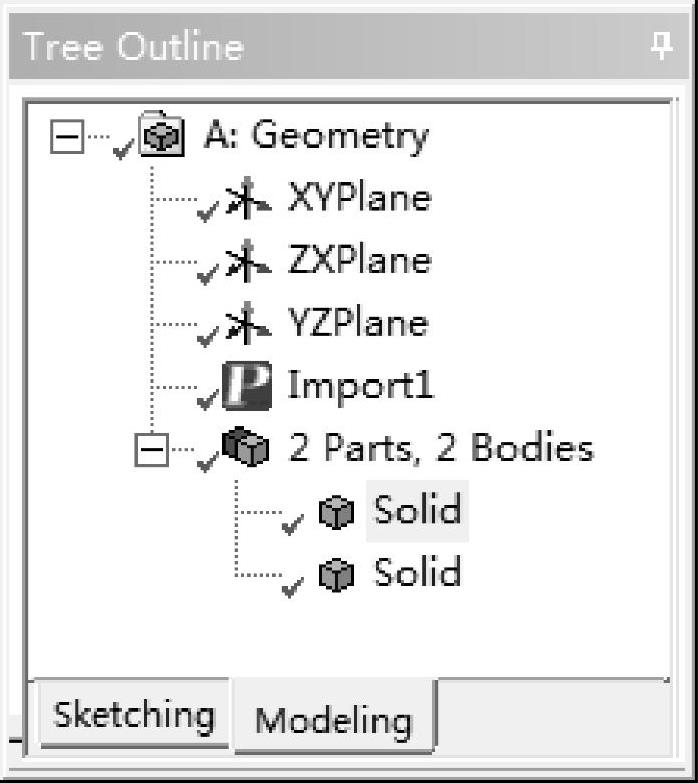
Task: Click the highlighted Solid body icon
Action: [336, 512]
